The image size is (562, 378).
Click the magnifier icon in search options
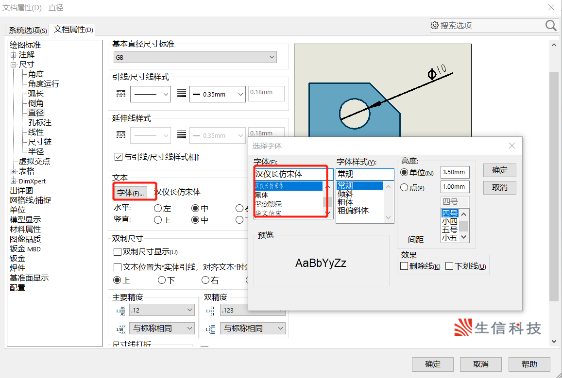pyautogui.click(x=551, y=25)
